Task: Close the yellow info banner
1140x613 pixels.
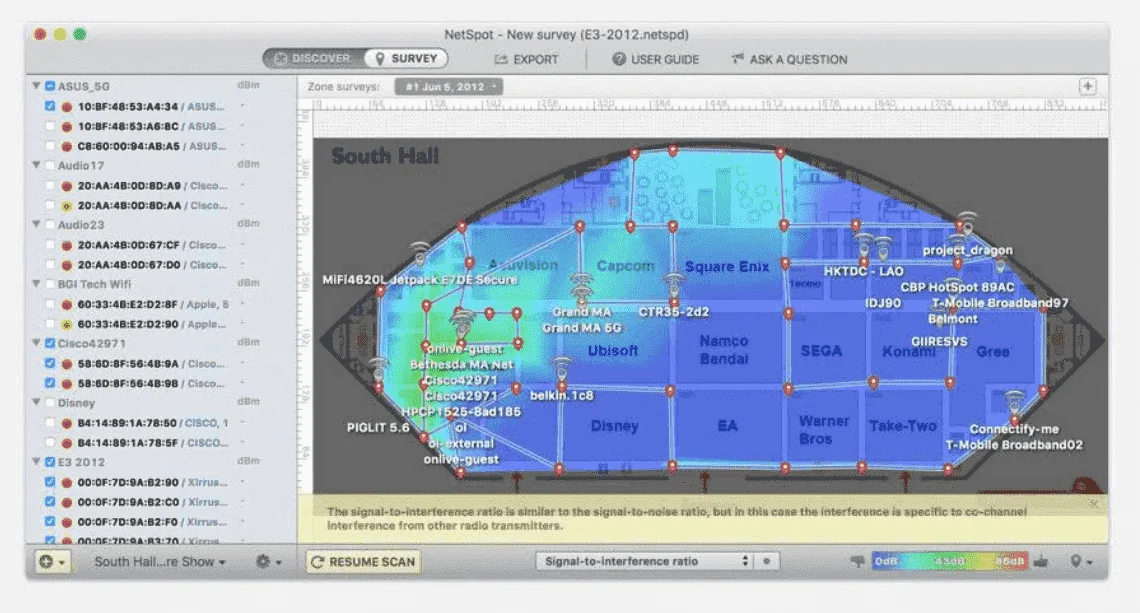Action: [x=1093, y=504]
